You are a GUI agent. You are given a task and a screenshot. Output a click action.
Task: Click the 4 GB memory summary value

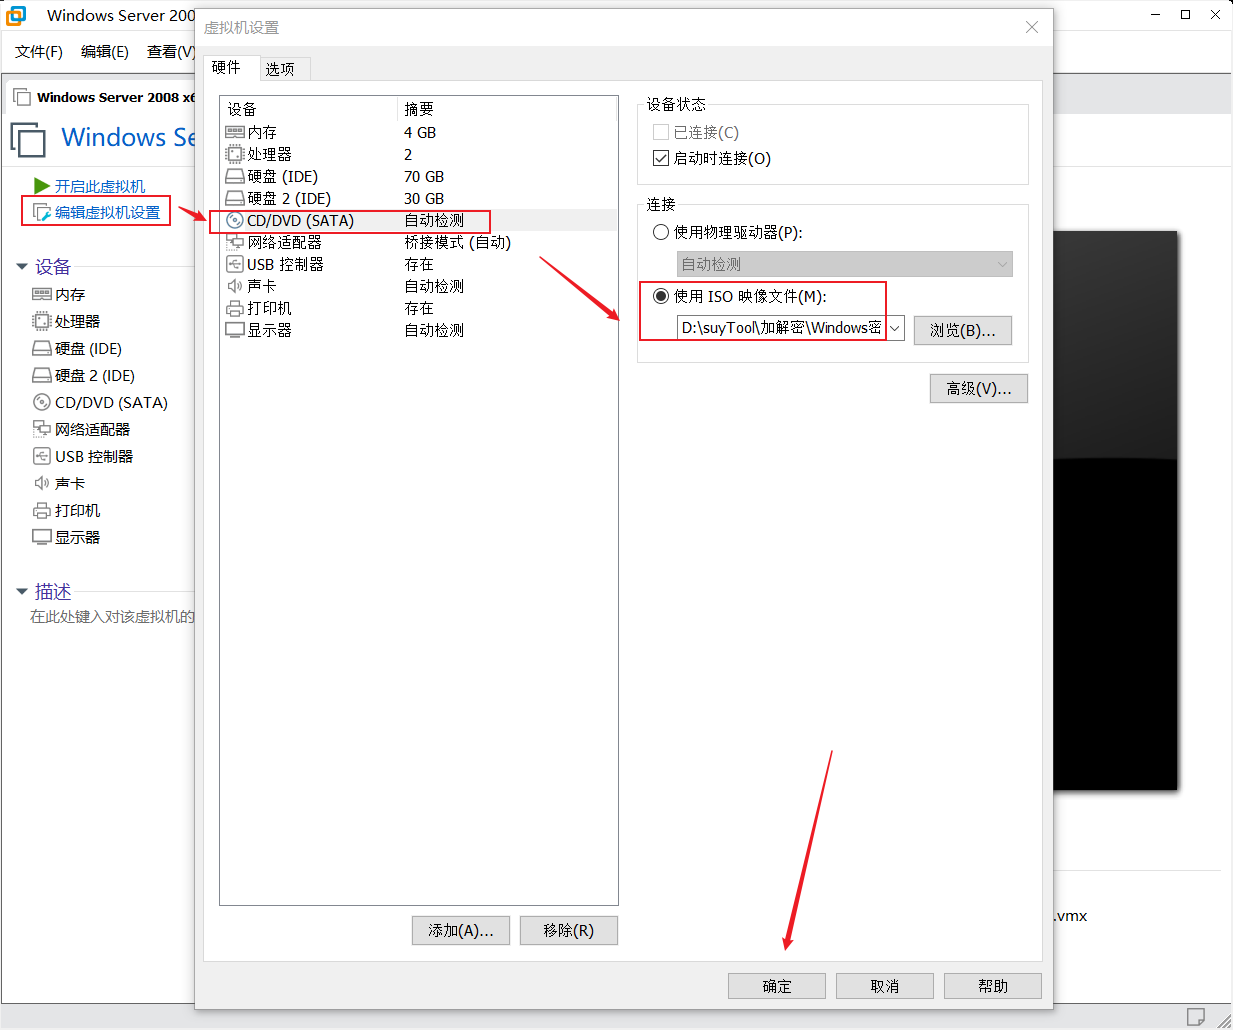coord(420,132)
